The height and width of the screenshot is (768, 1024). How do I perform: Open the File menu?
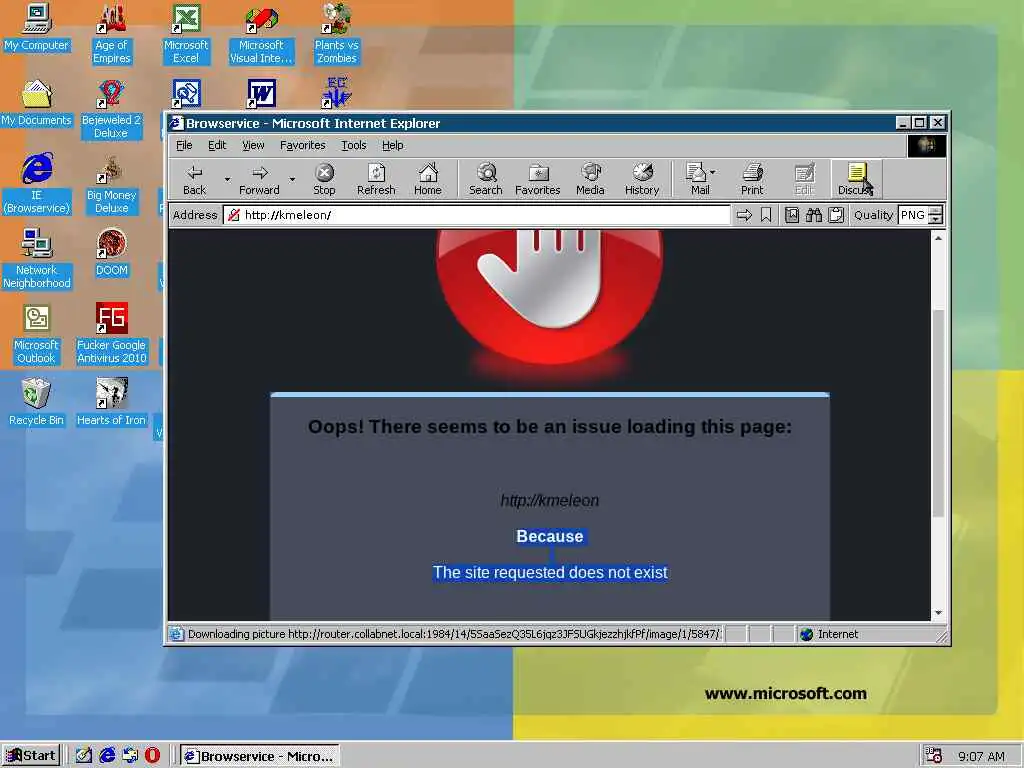[184, 146]
